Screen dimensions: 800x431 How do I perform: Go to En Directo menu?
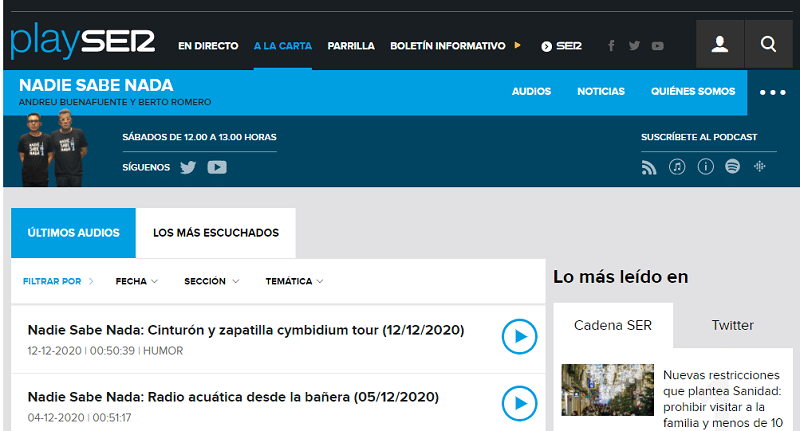tap(208, 46)
